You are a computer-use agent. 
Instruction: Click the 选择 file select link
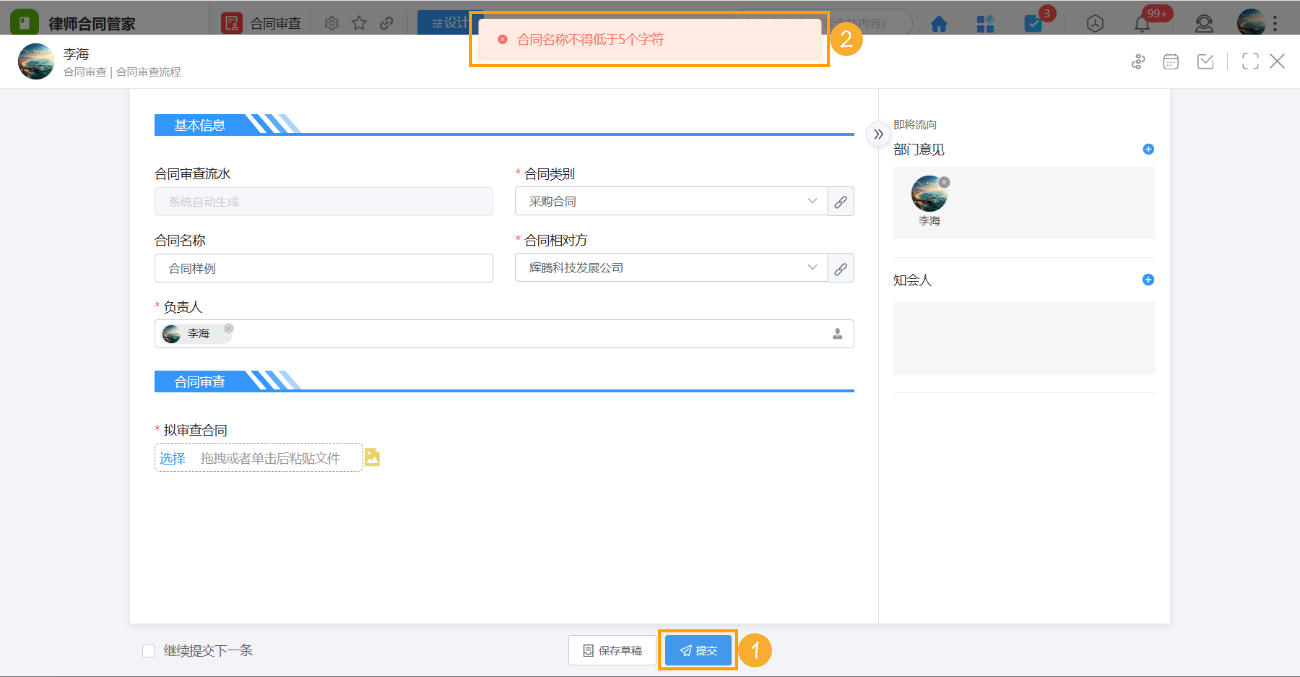pos(172,458)
